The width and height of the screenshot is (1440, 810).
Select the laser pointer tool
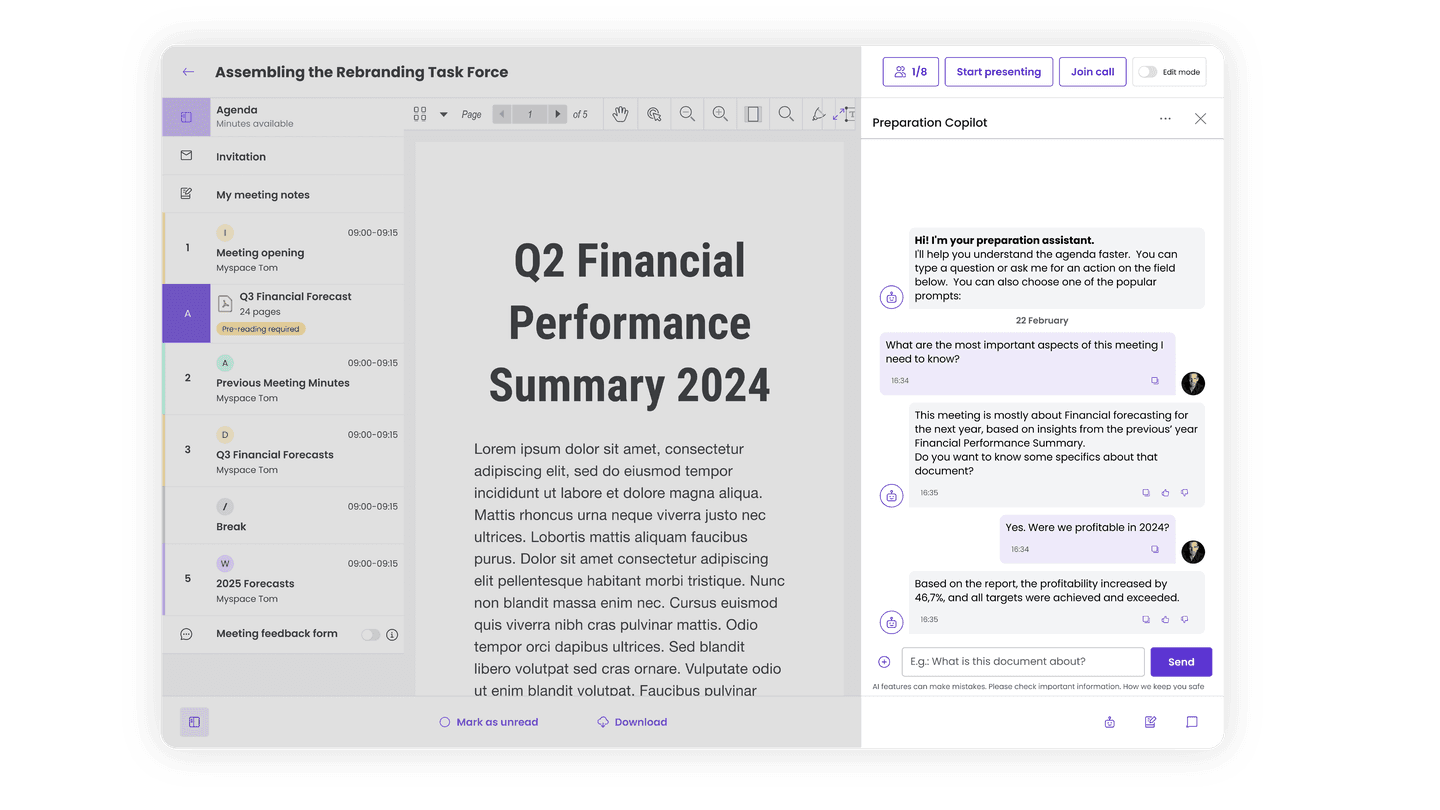(x=654, y=113)
